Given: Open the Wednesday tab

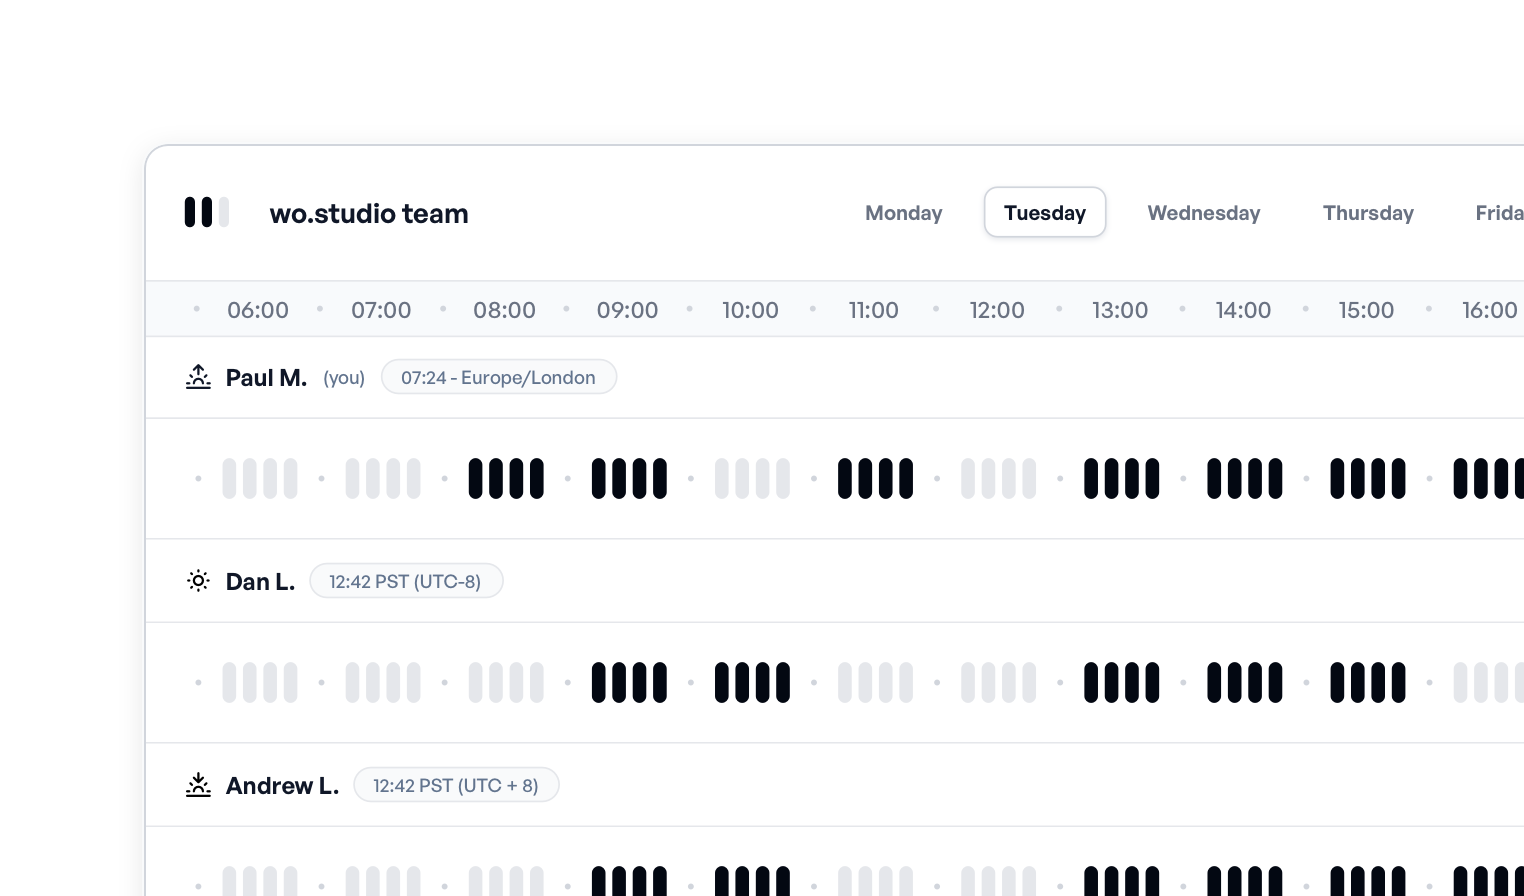Looking at the screenshot, I should click(x=1203, y=213).
